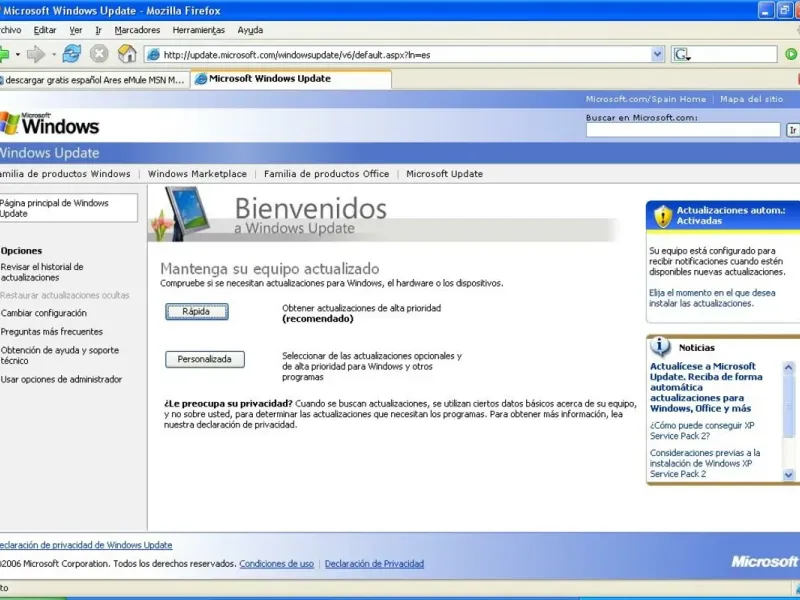Open Familia de productos Office link
The image size is (800, 600).
coord(327,173)
